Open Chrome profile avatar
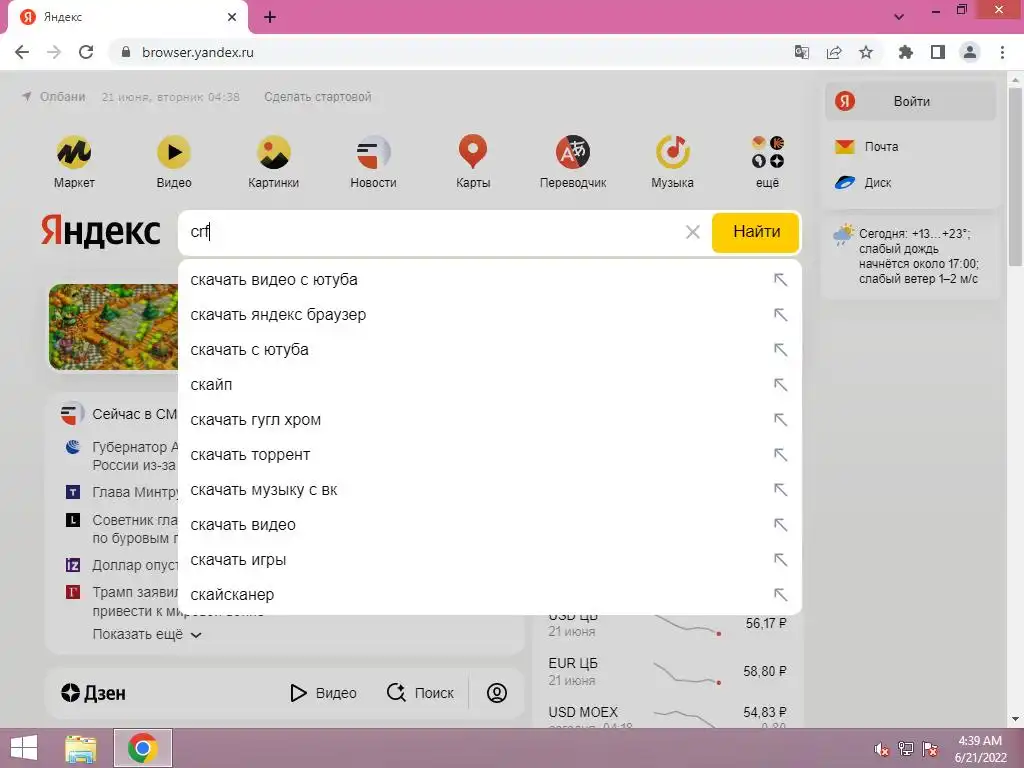Viewport: 1024px width, 768px height. click(x=970, y=52)
